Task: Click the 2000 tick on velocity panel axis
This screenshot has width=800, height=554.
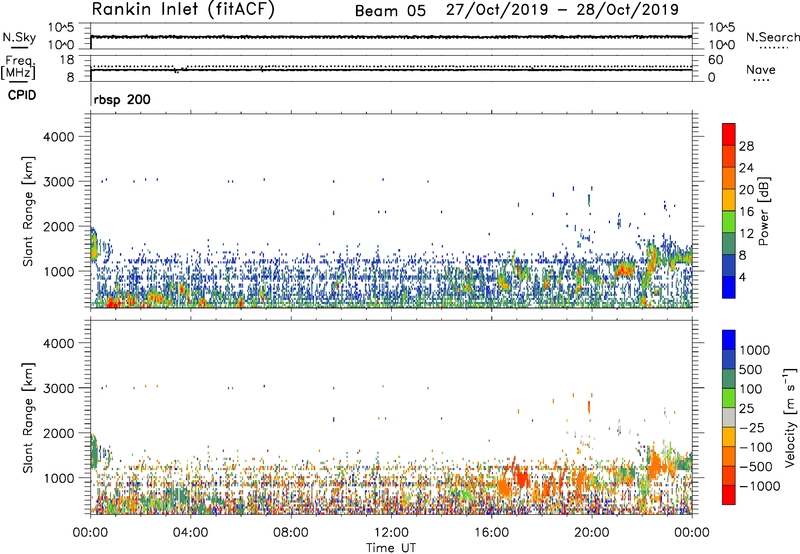Action: point(58,433)
